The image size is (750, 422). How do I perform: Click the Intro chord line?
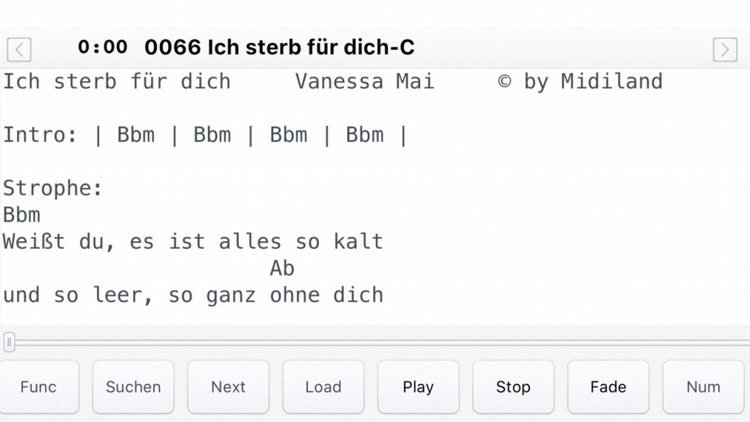click(x=205, y=135)
